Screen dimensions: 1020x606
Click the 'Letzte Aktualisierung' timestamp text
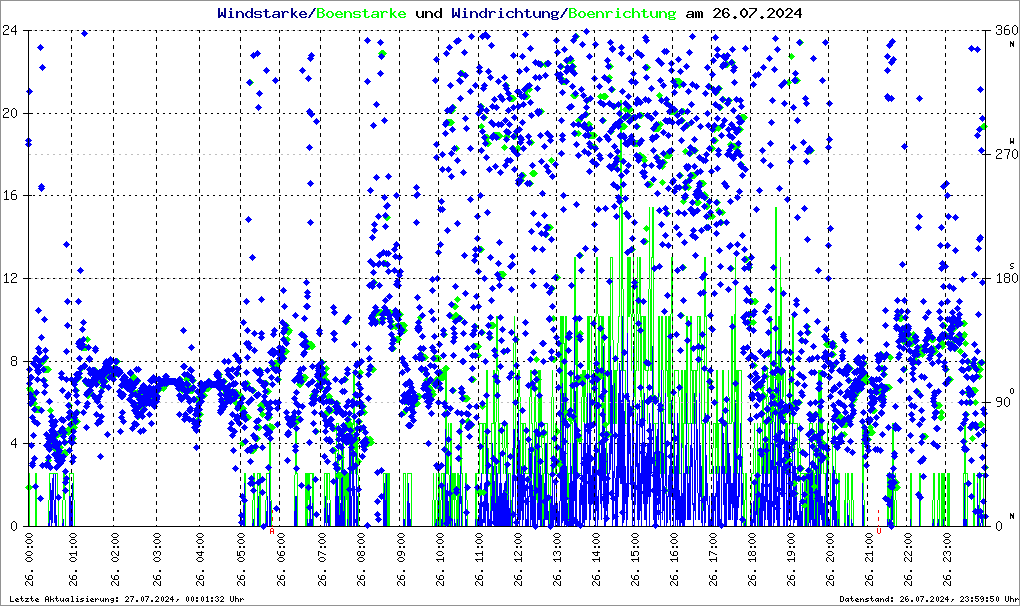[x=128, y=599]
